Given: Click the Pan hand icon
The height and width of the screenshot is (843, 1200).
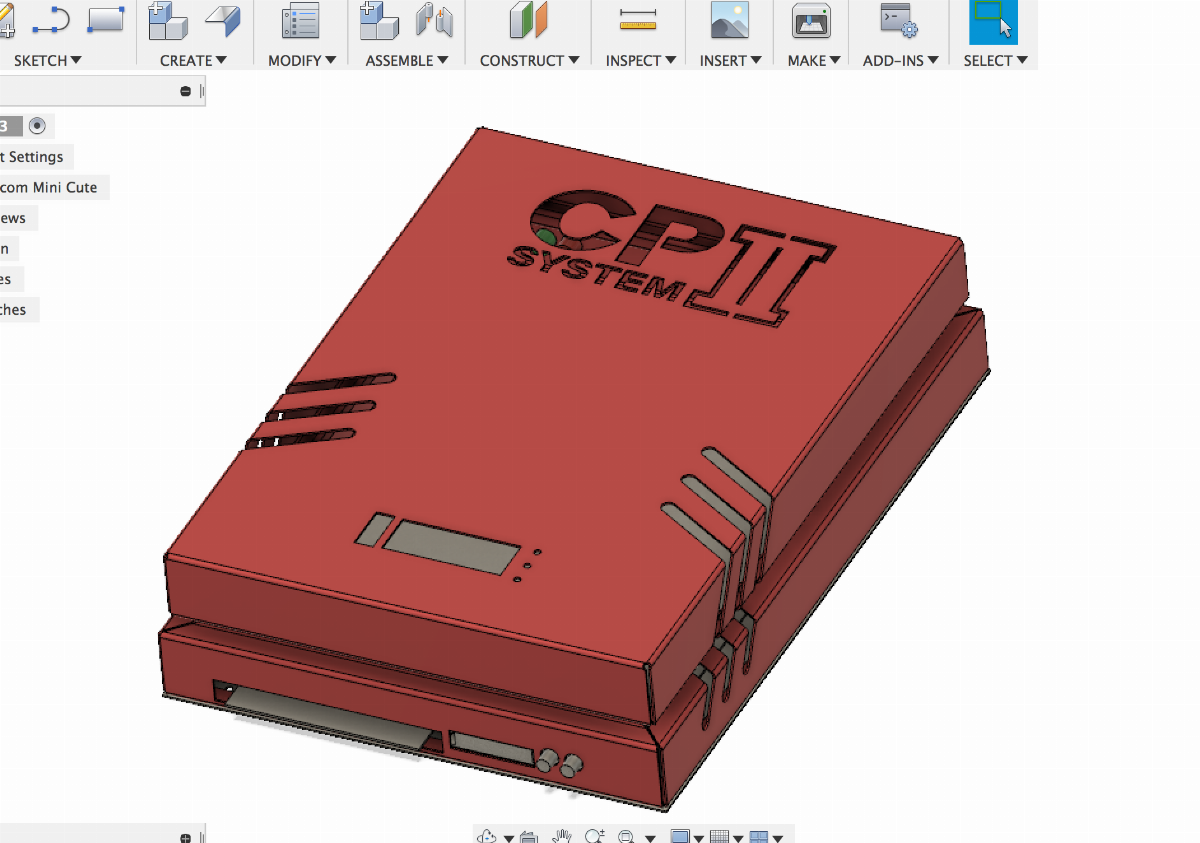Looking at the screenshot, I should (563, 836).
